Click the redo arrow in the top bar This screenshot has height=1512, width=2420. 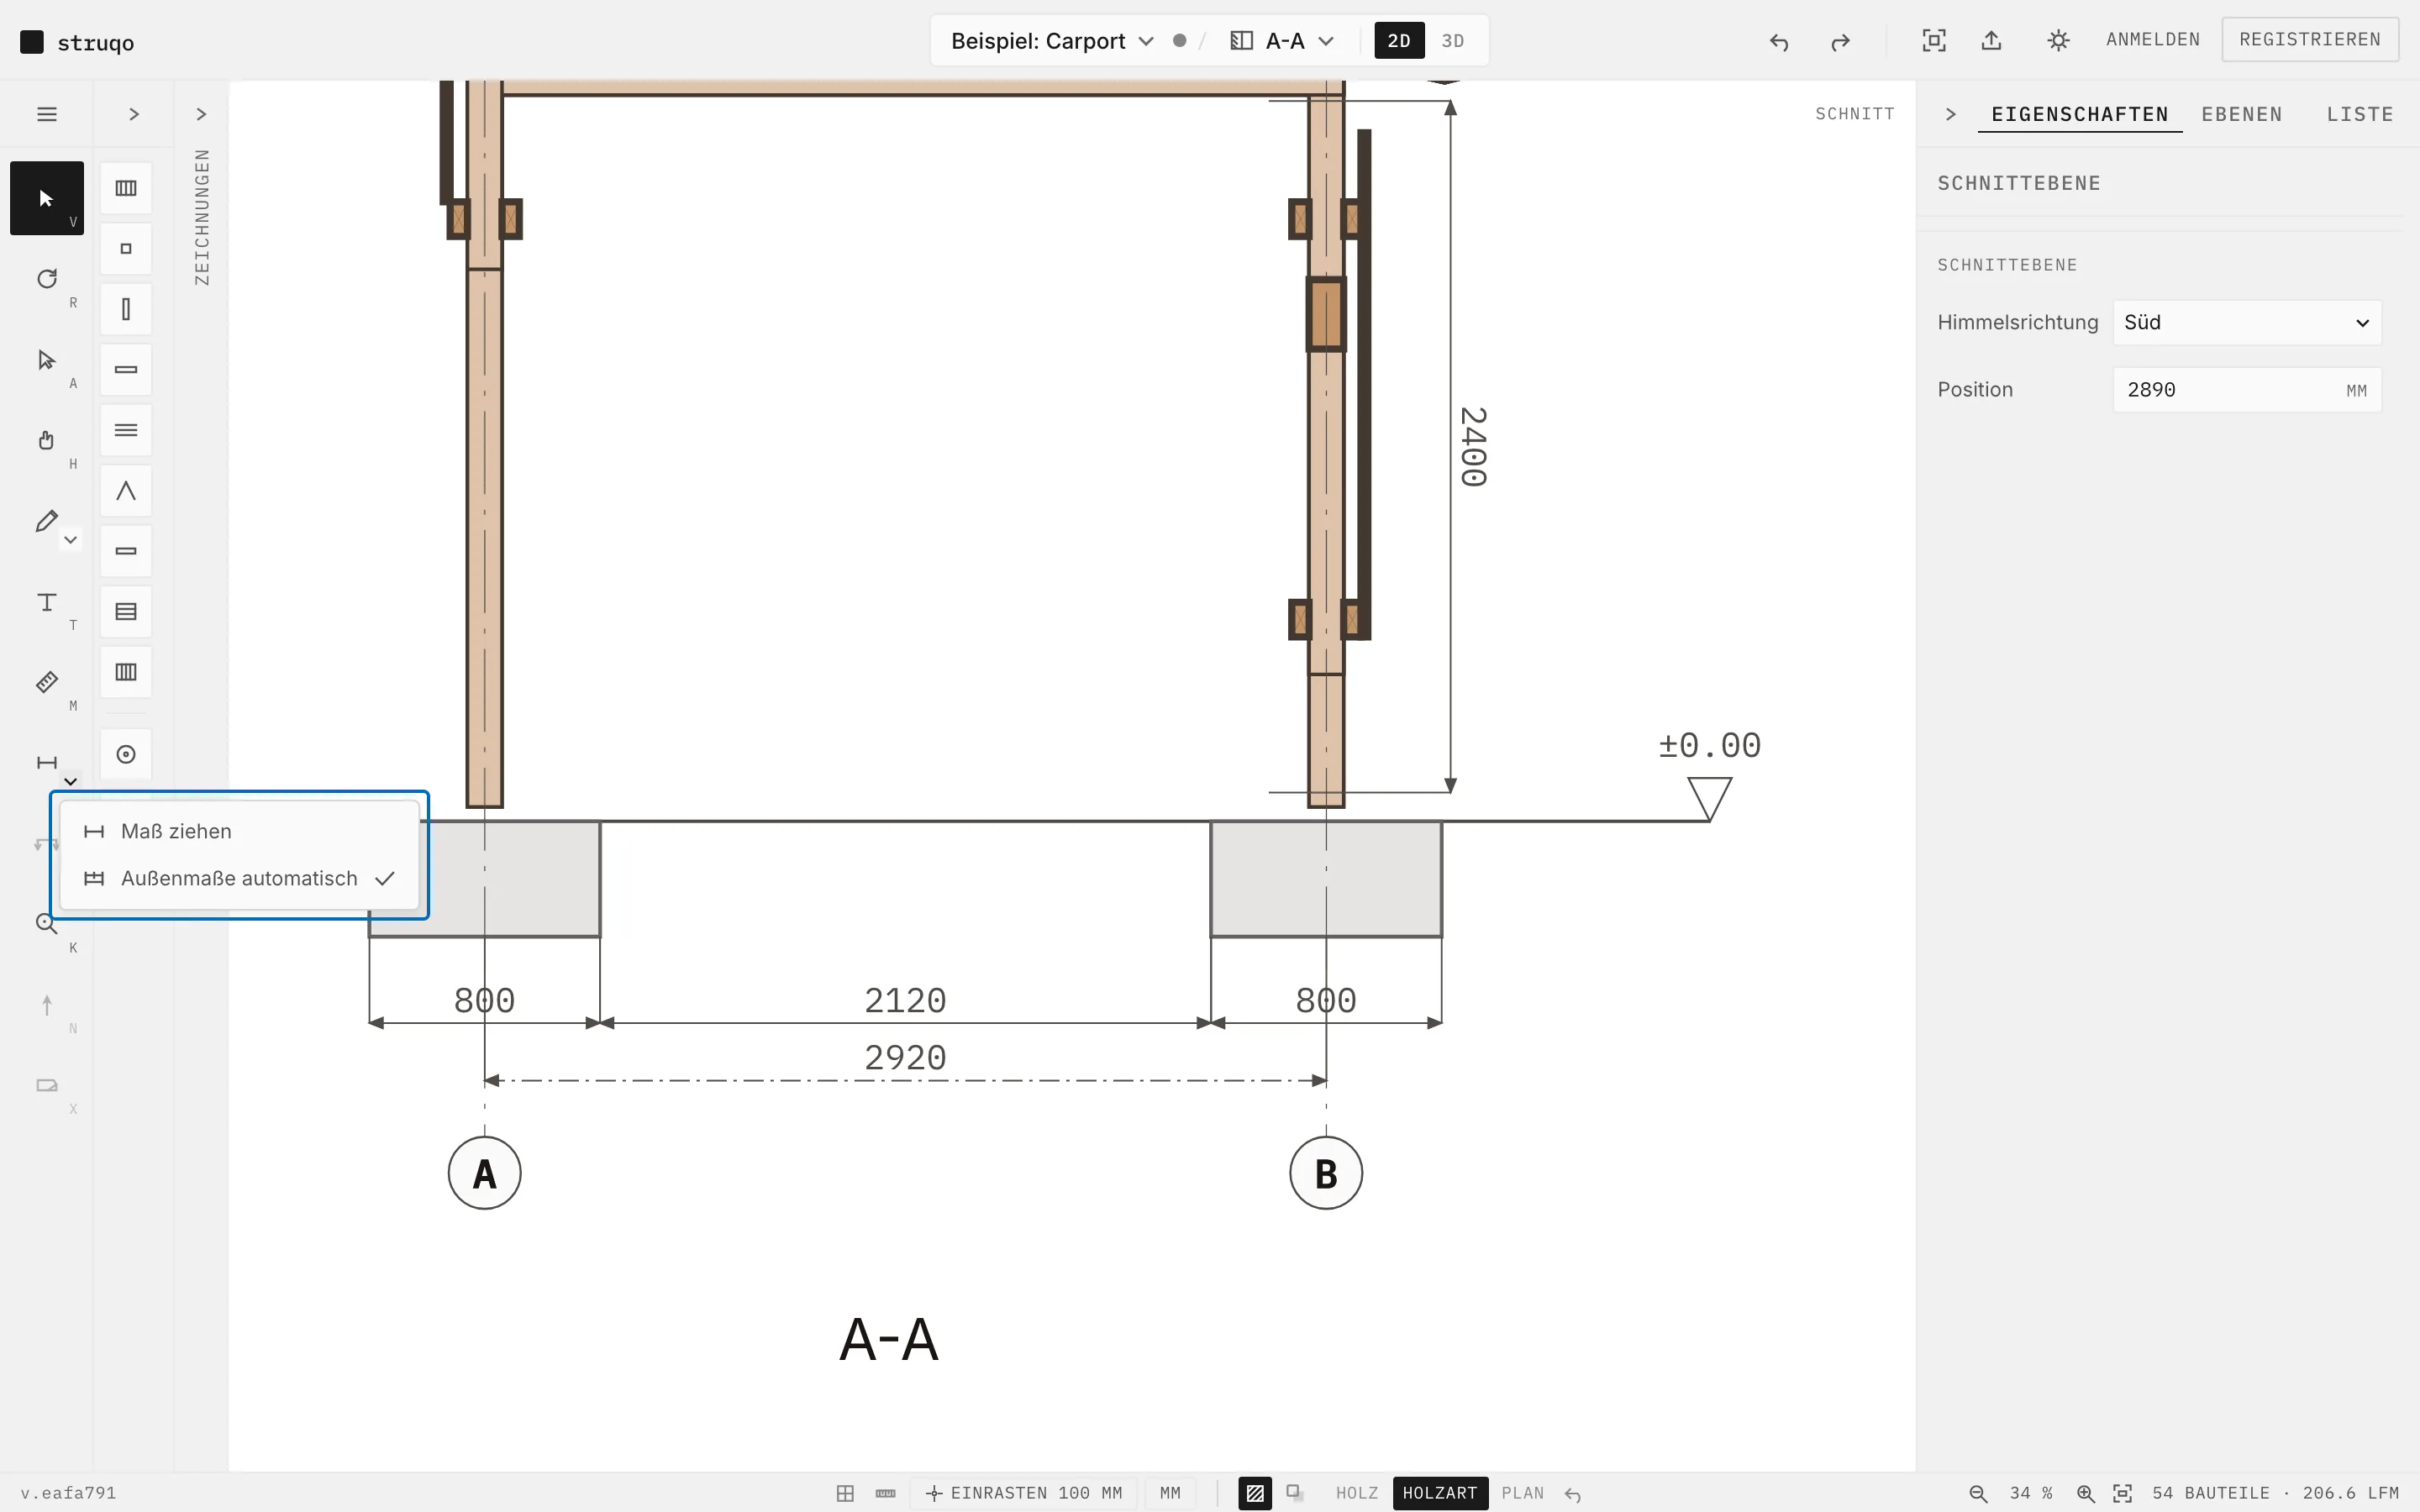click(x=1840, y=41)
